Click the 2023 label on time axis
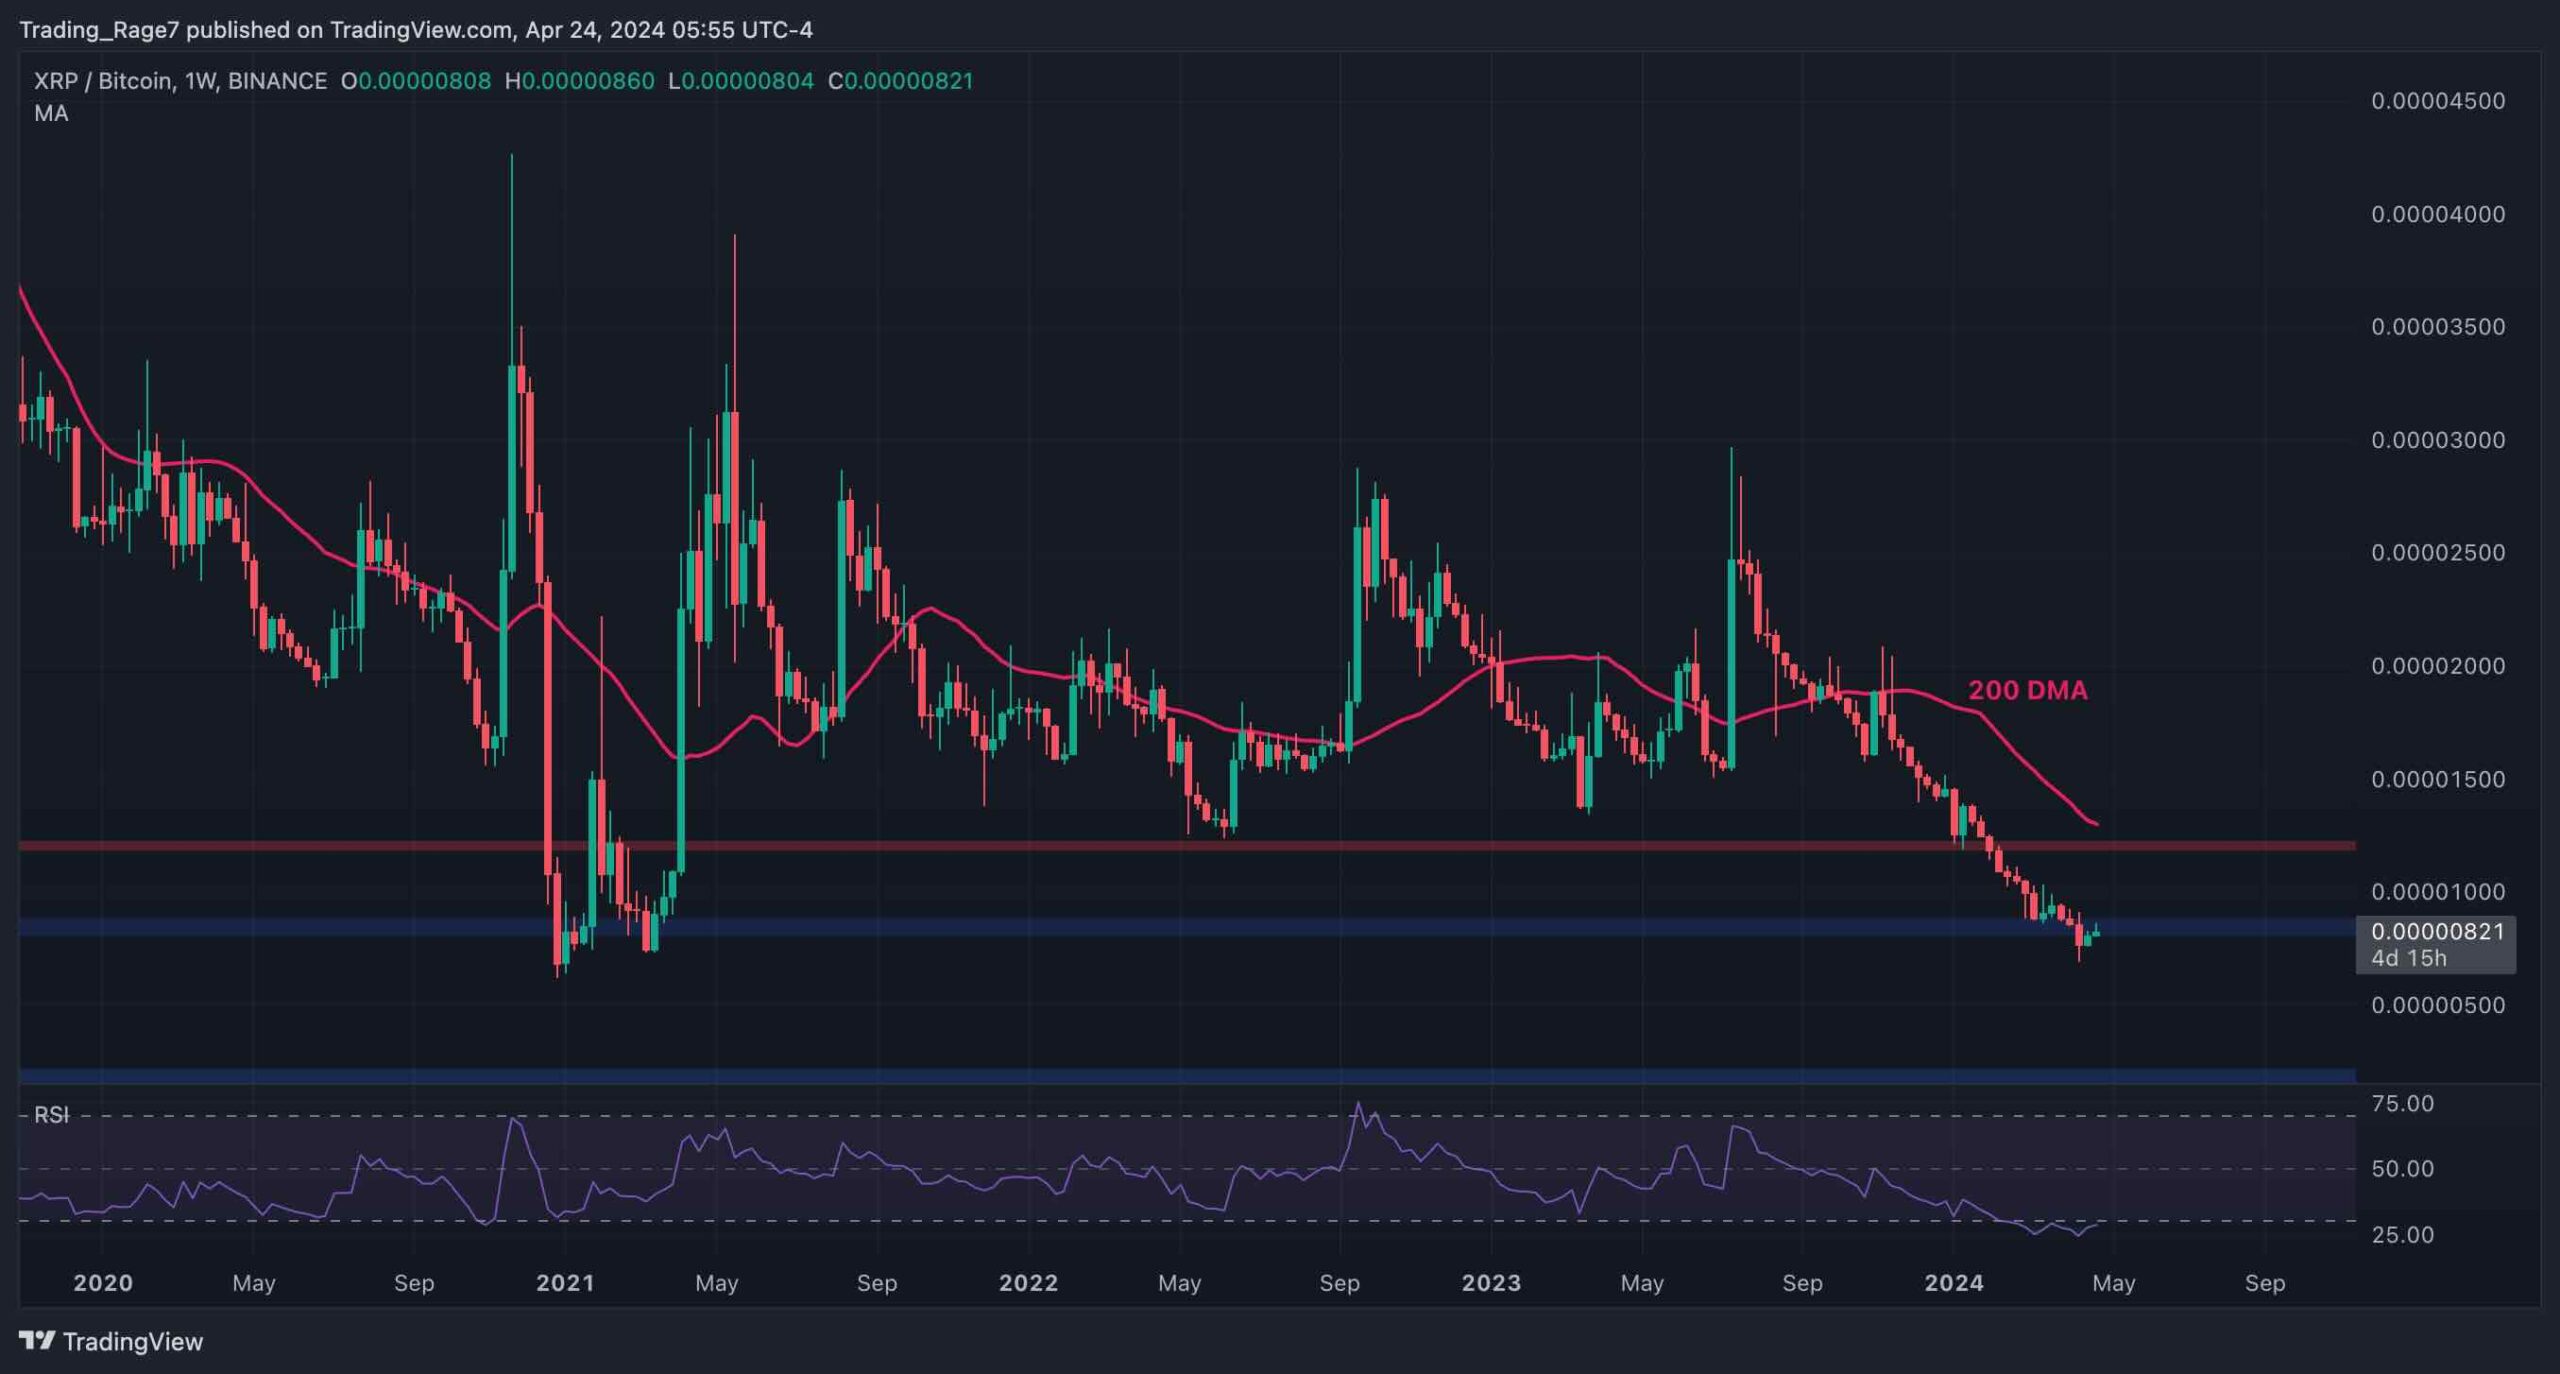 tap(1491, 1283)
